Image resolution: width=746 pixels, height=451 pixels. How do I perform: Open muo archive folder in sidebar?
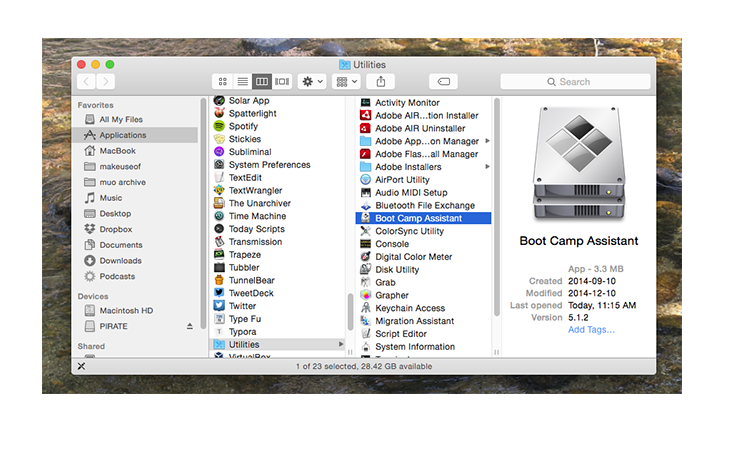click(x=122, y=182)
